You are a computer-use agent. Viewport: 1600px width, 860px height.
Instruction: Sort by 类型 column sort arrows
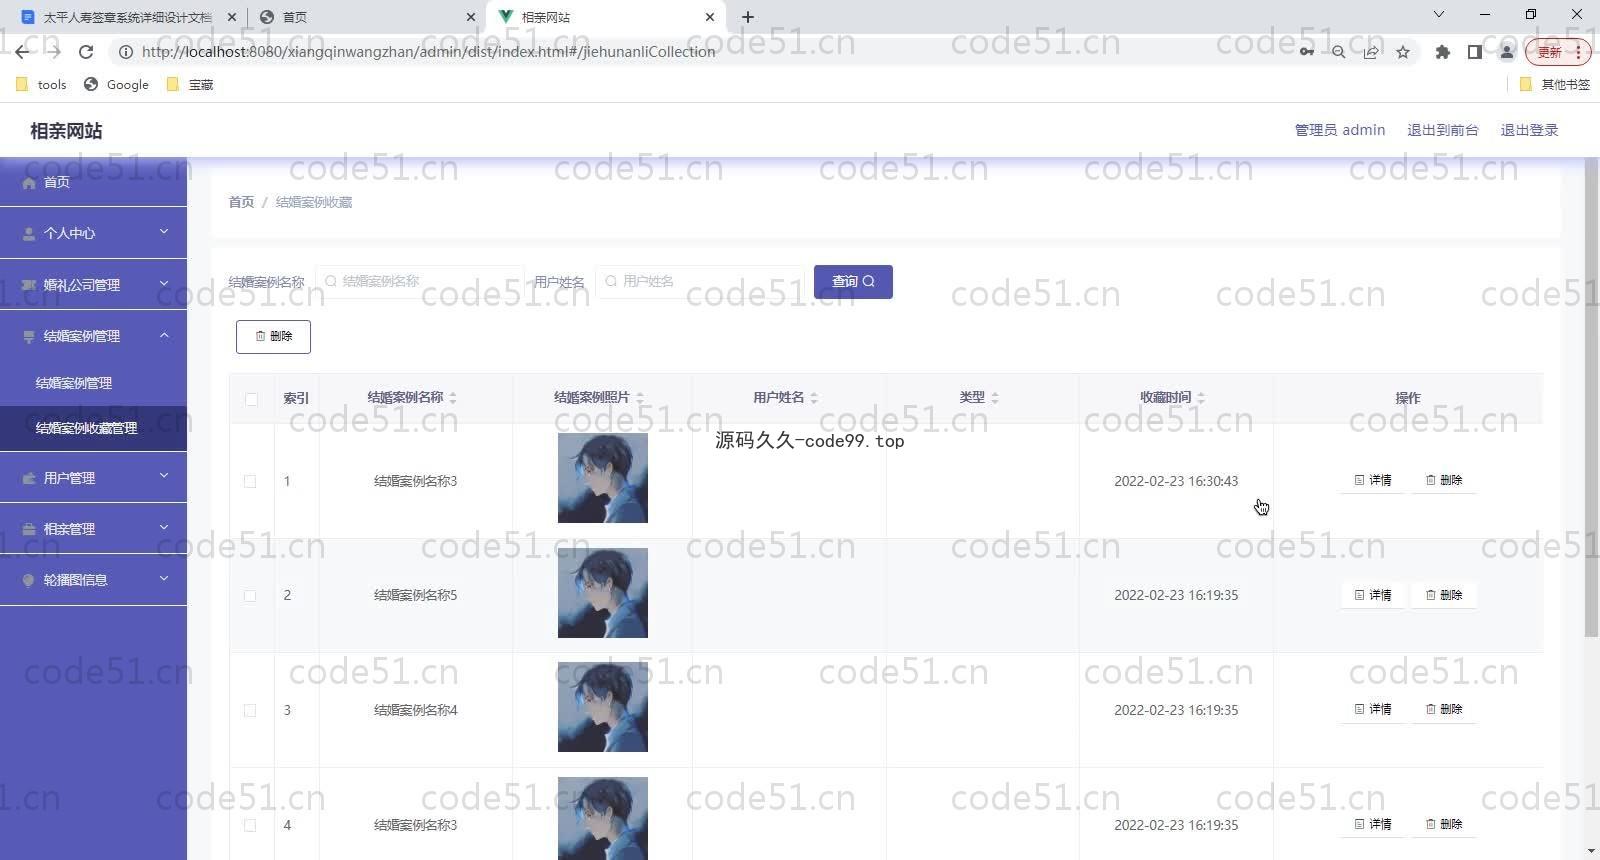[995, 398]
